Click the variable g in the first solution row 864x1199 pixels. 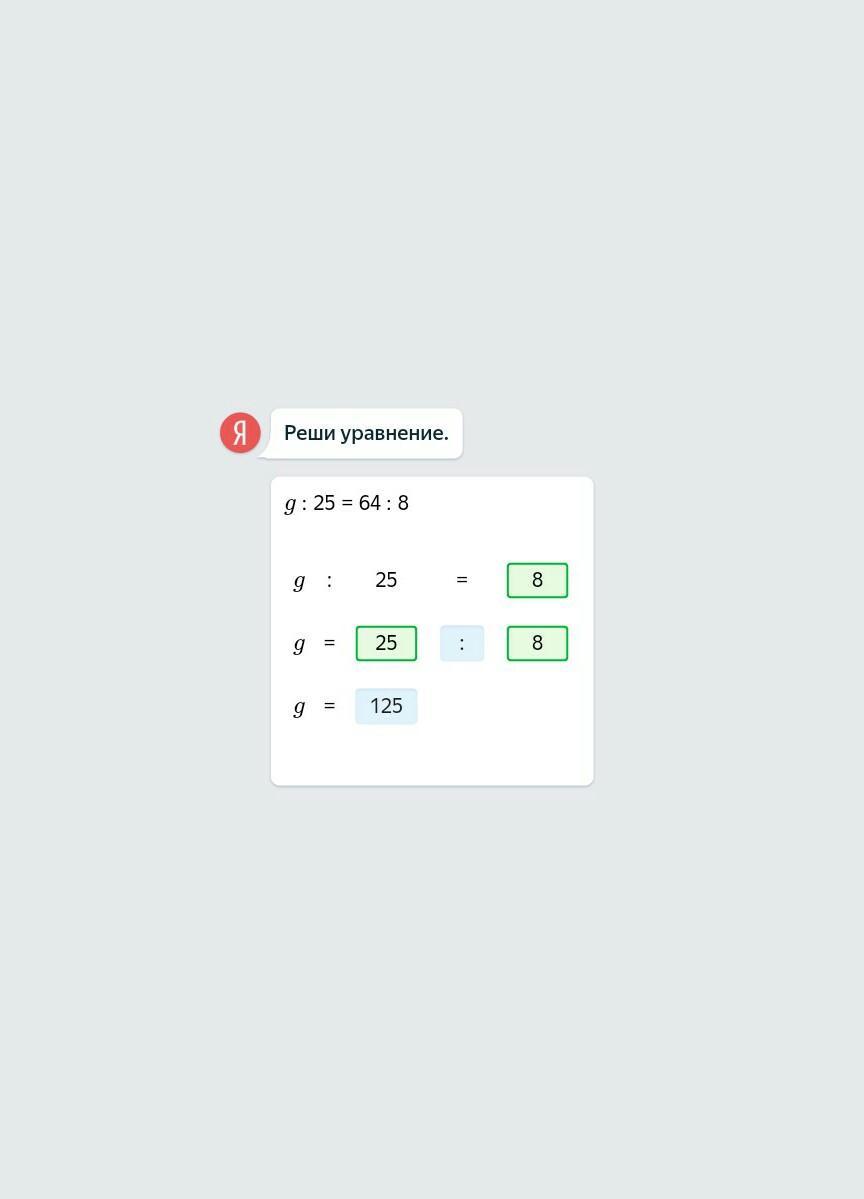tap(299, 581)
